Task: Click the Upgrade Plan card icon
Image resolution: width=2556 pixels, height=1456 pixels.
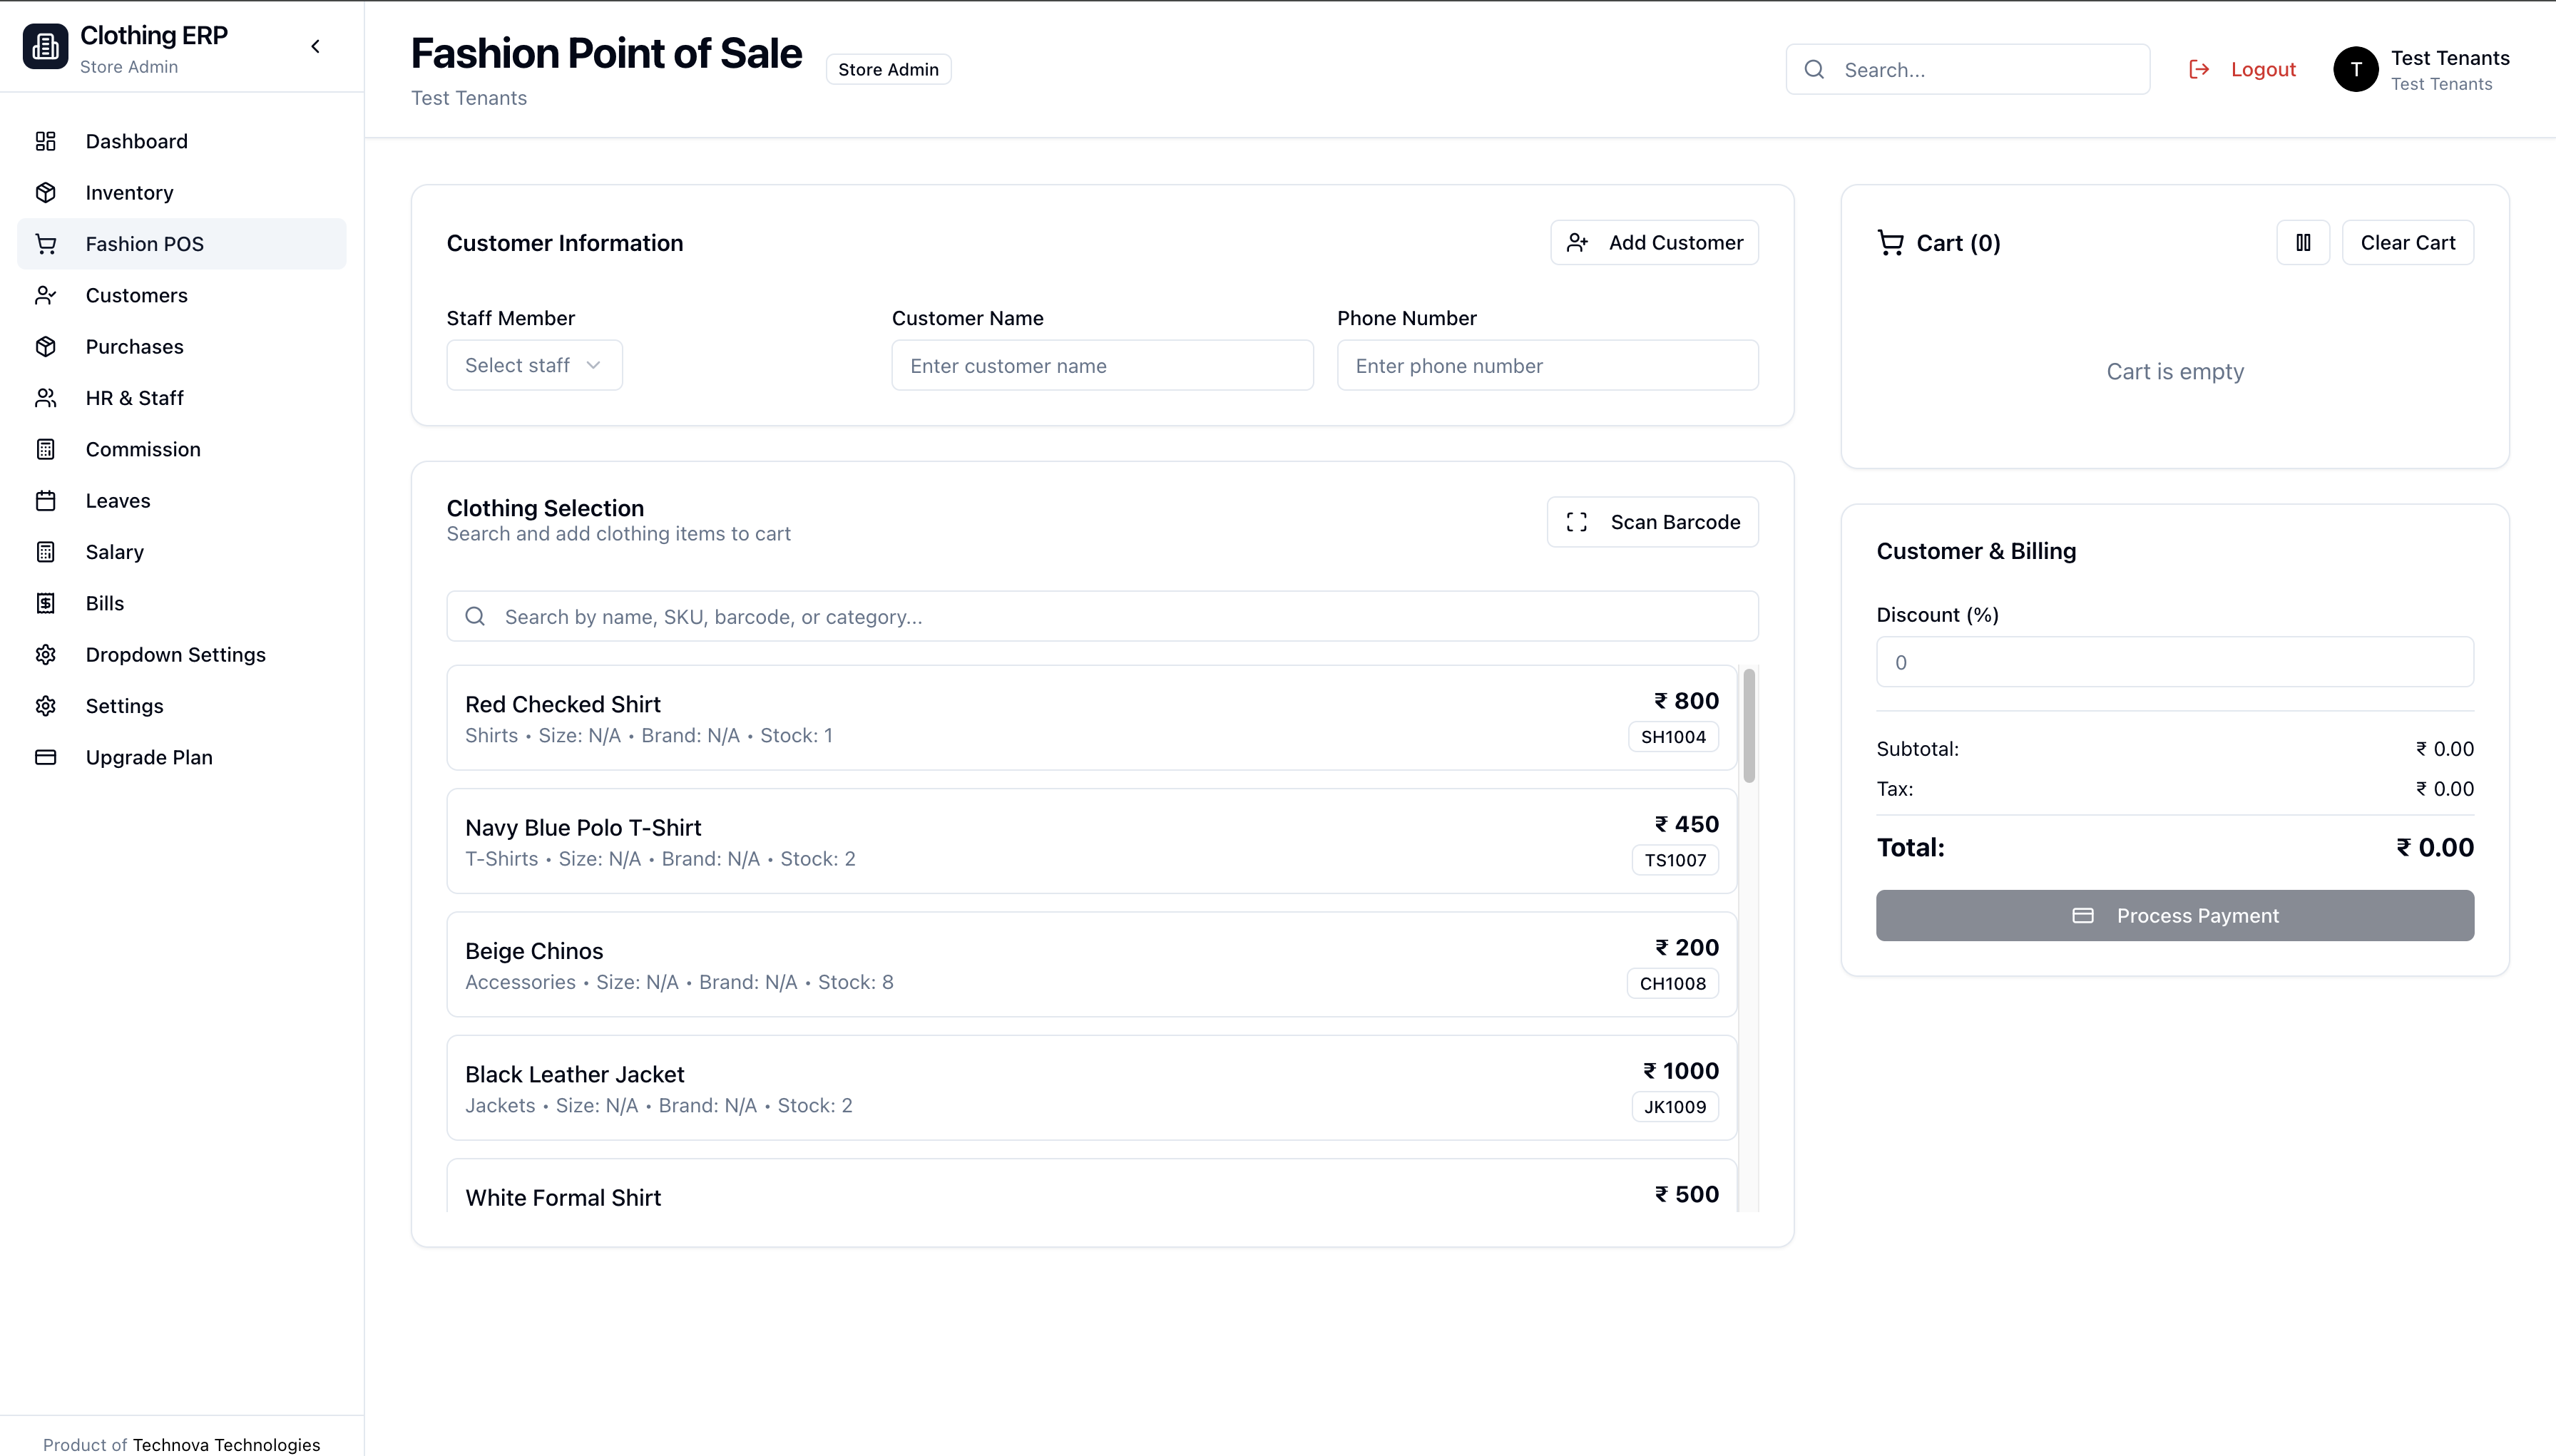Action: tap(45, 757)
